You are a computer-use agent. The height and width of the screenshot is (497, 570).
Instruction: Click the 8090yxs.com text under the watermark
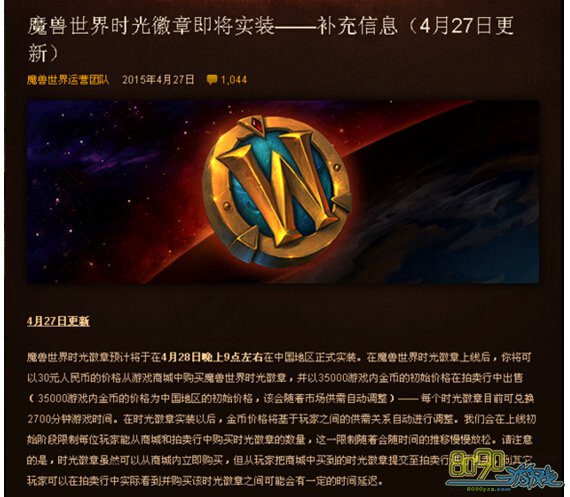click(x=487, y=489)
